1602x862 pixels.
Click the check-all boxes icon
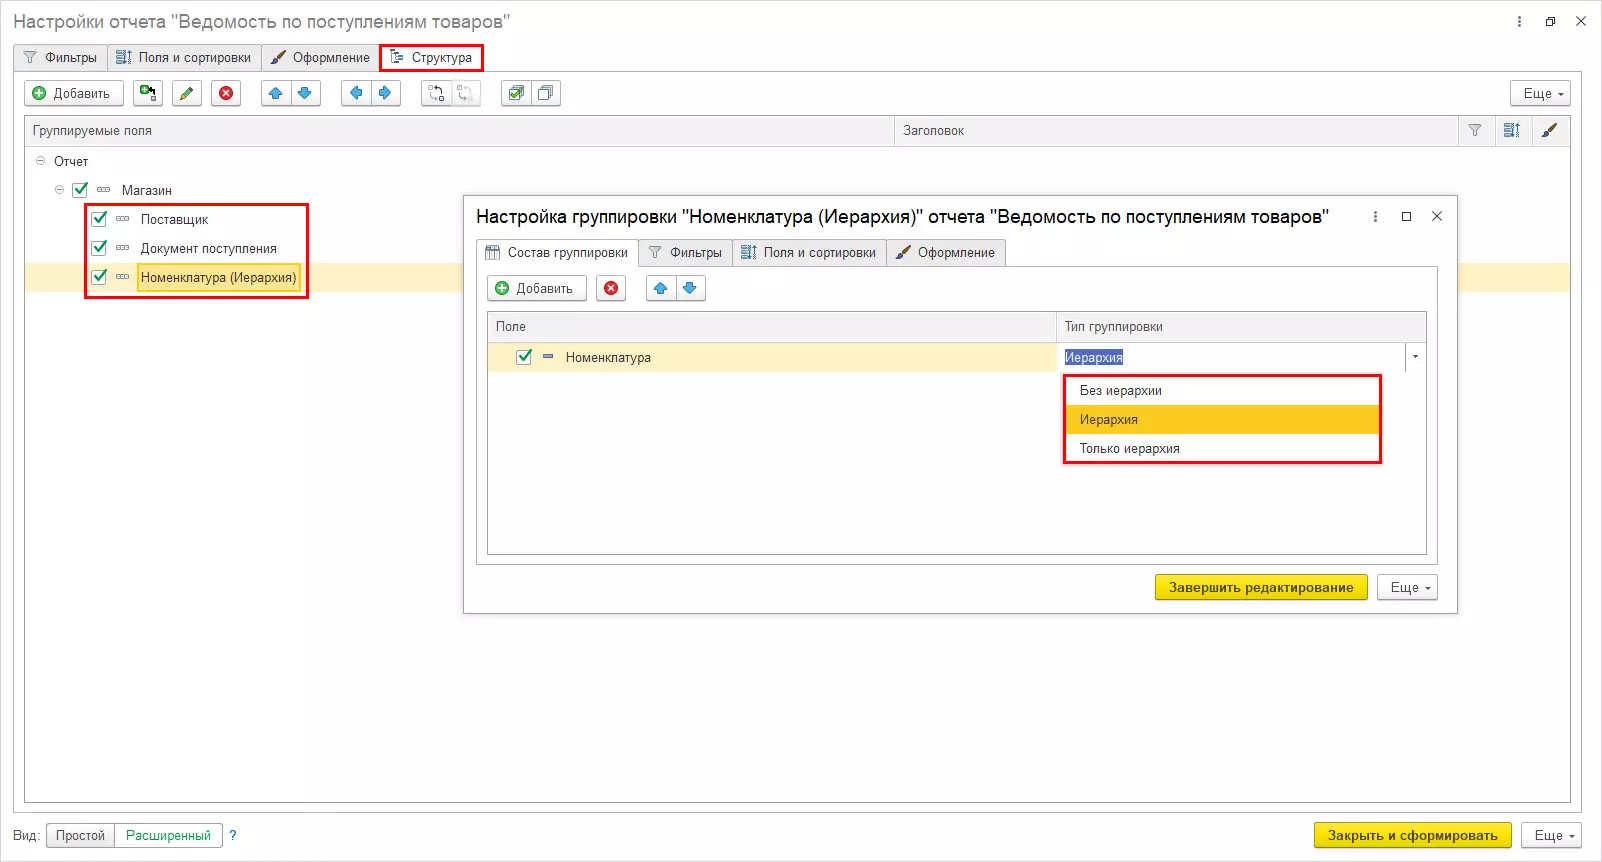516,93
